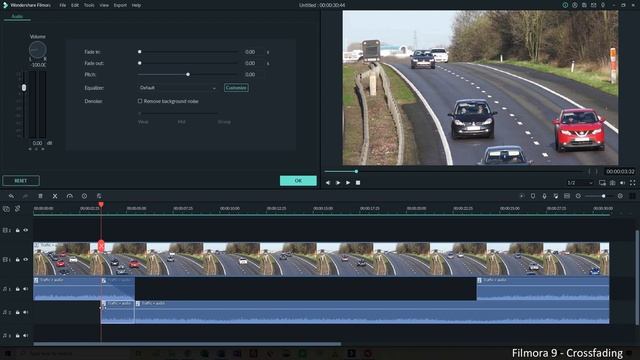Click the RESET button
This screenshot has width=640, height=360.
pyautogui.click(x=21, y=180)
